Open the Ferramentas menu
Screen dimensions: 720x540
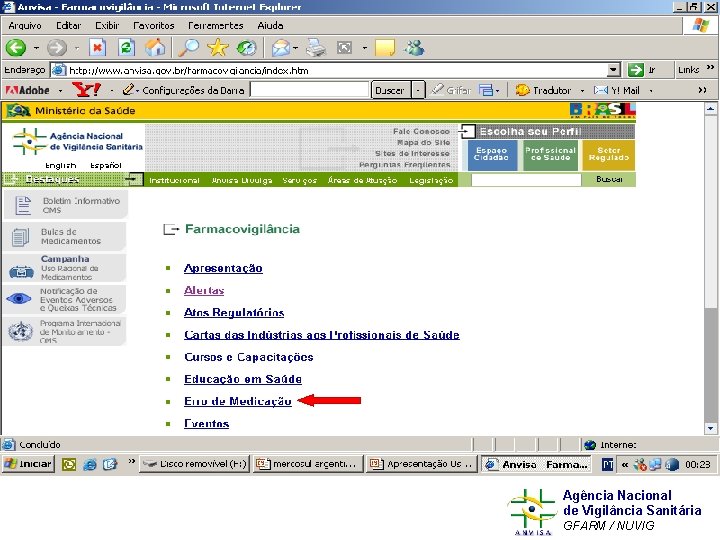click(x=215, y=26)
